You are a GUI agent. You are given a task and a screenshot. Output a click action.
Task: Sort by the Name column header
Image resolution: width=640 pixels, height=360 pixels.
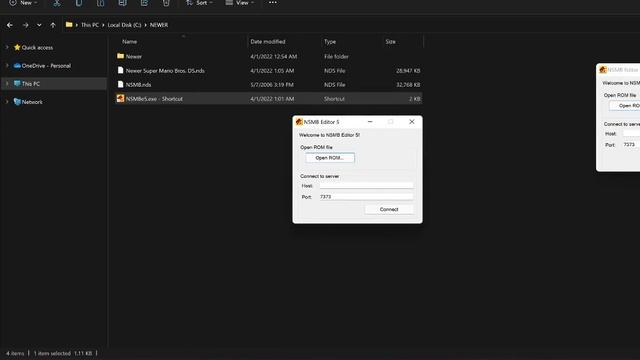pyautogui.click(x=130, y=42)
